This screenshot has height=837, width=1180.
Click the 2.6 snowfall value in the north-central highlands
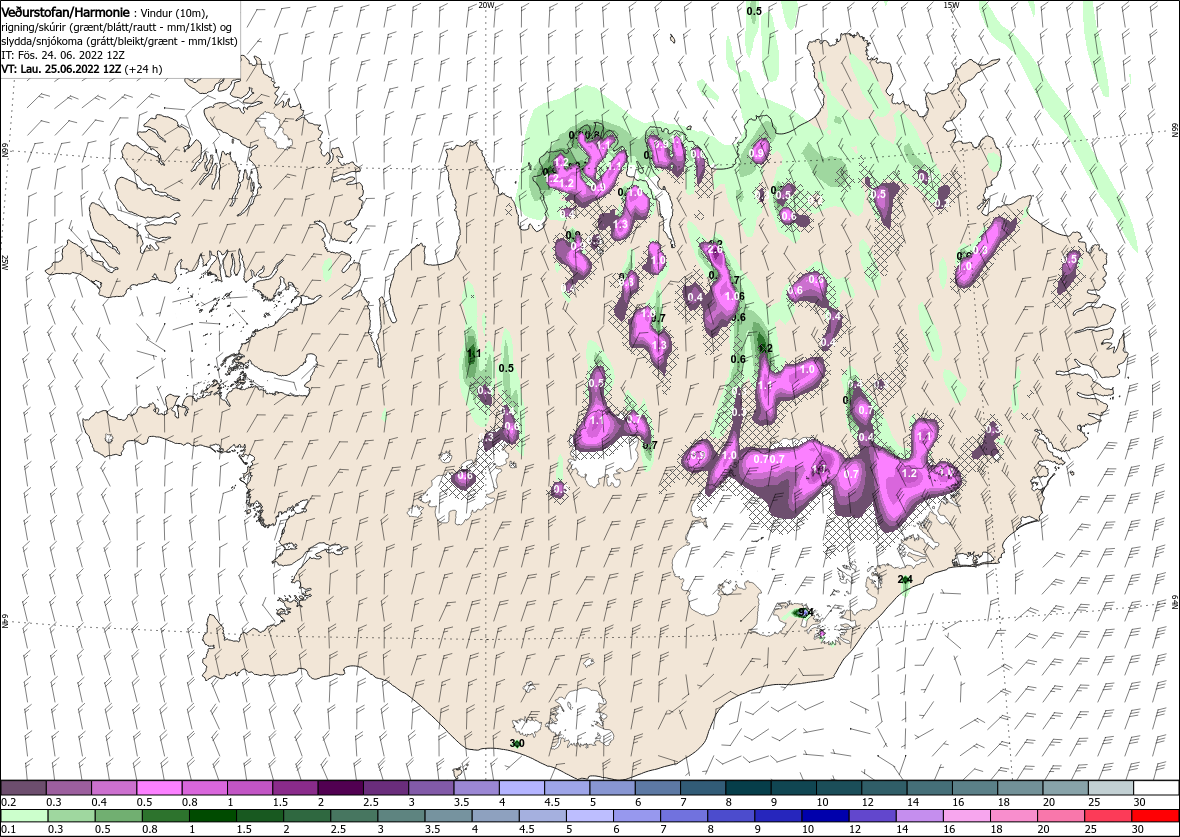tap(715, 249)
